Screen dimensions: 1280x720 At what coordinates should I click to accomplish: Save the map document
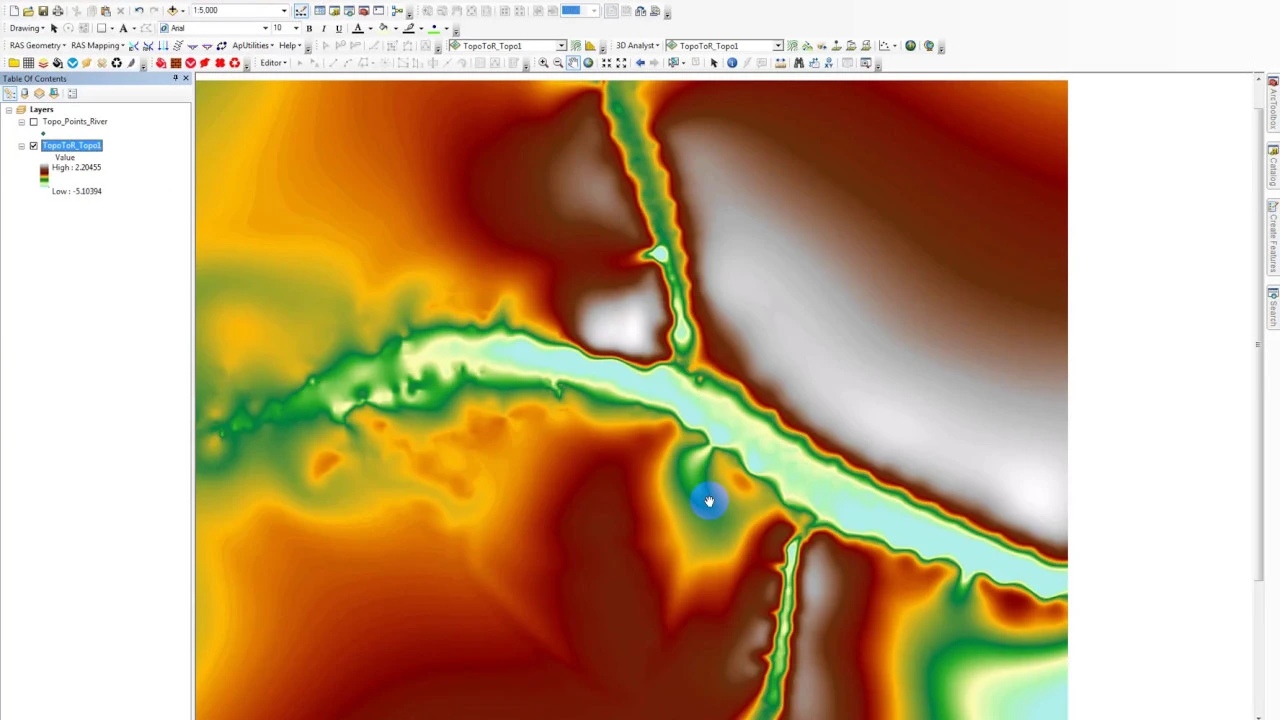pyautogui.click(x=43, y=10)
